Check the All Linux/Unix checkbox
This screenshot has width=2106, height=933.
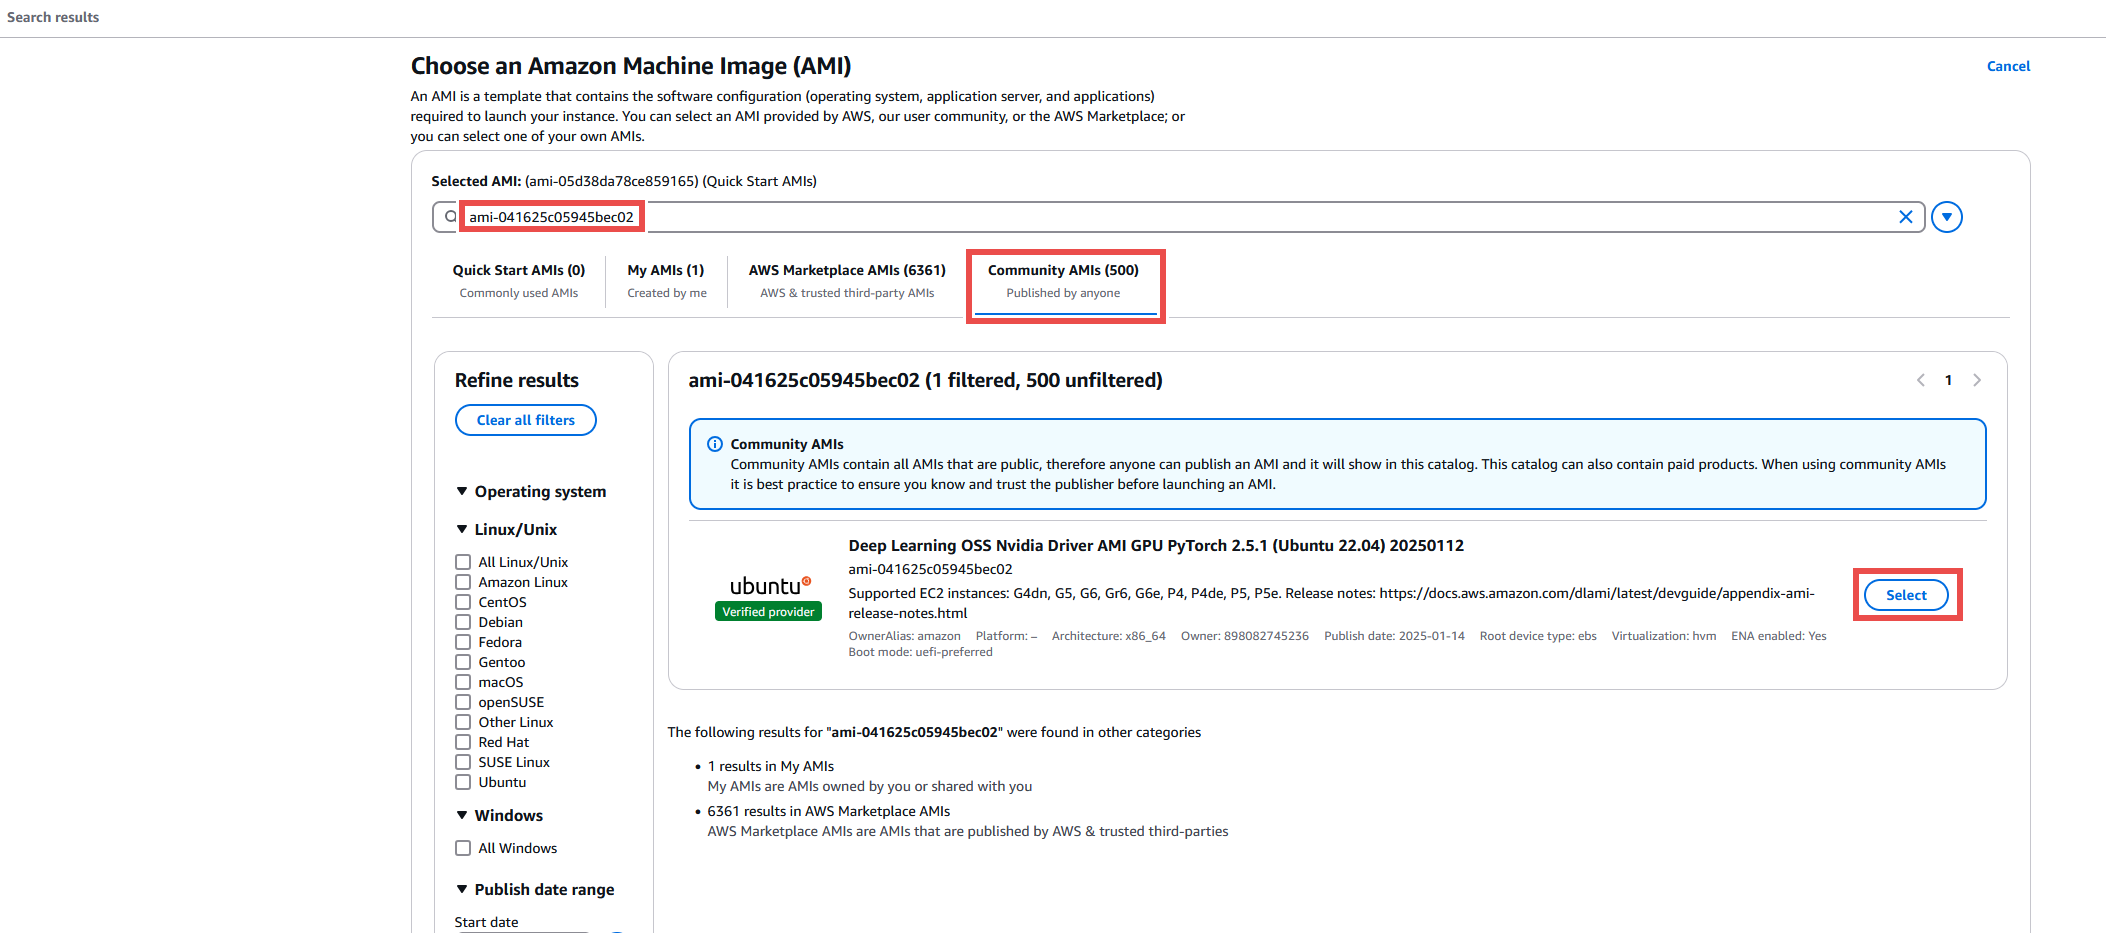pos(463,562)
